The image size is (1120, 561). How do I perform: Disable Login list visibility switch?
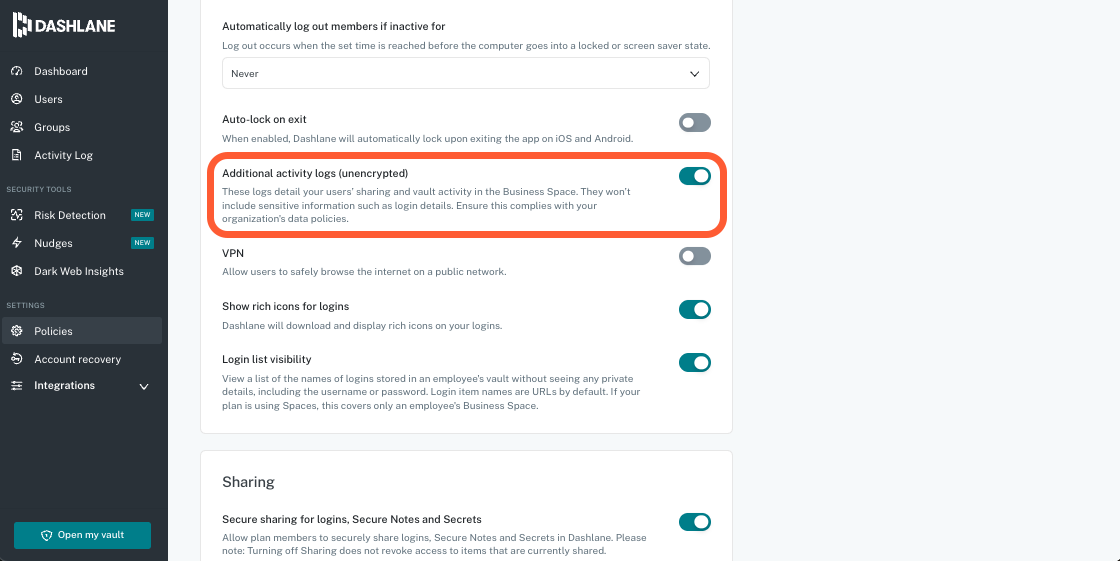pos(694,363)
